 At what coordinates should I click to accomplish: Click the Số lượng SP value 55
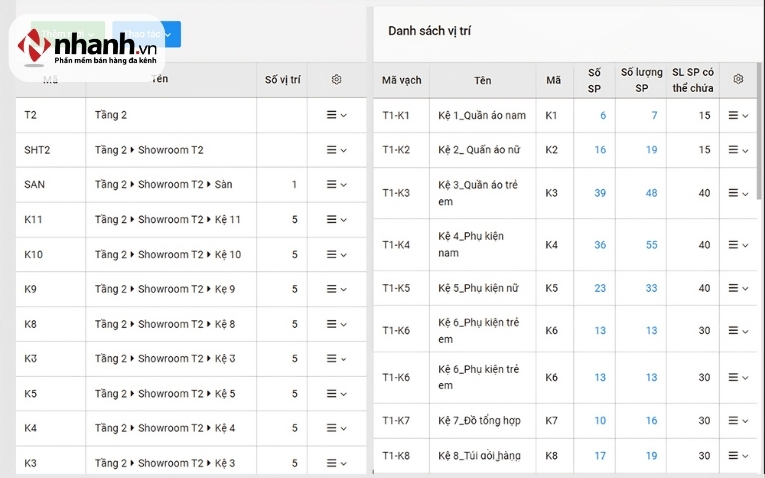coord(651,245)
